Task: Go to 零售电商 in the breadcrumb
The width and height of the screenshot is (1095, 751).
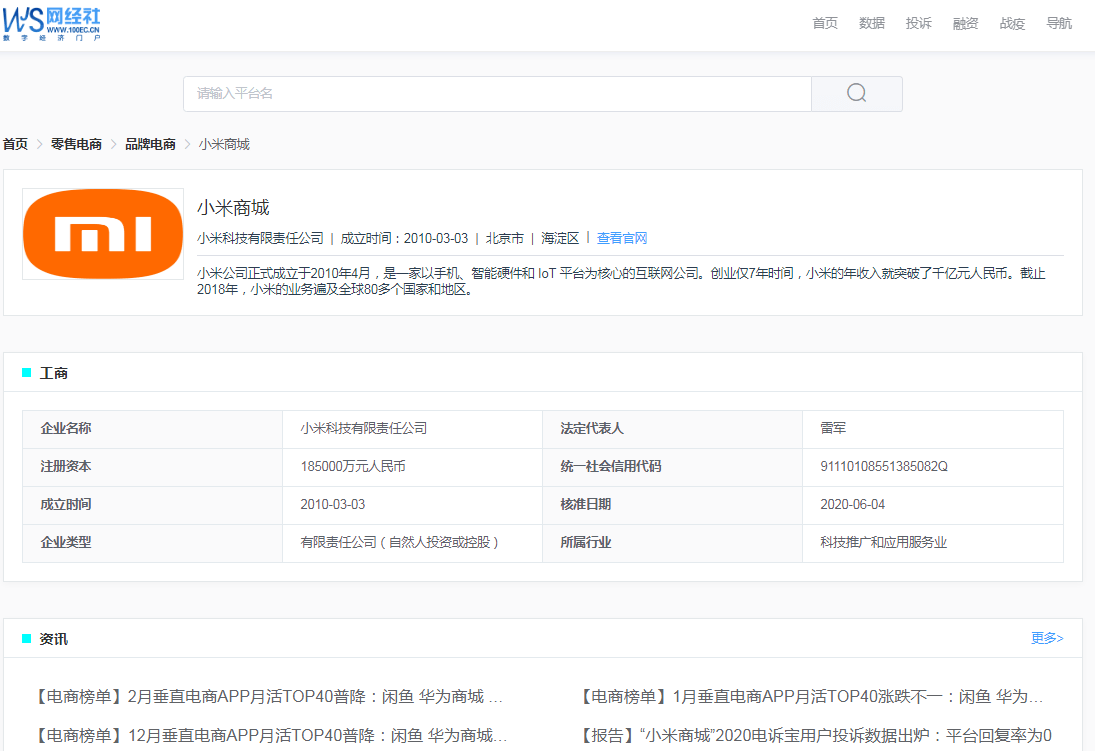Action: [x=76, y=144]
